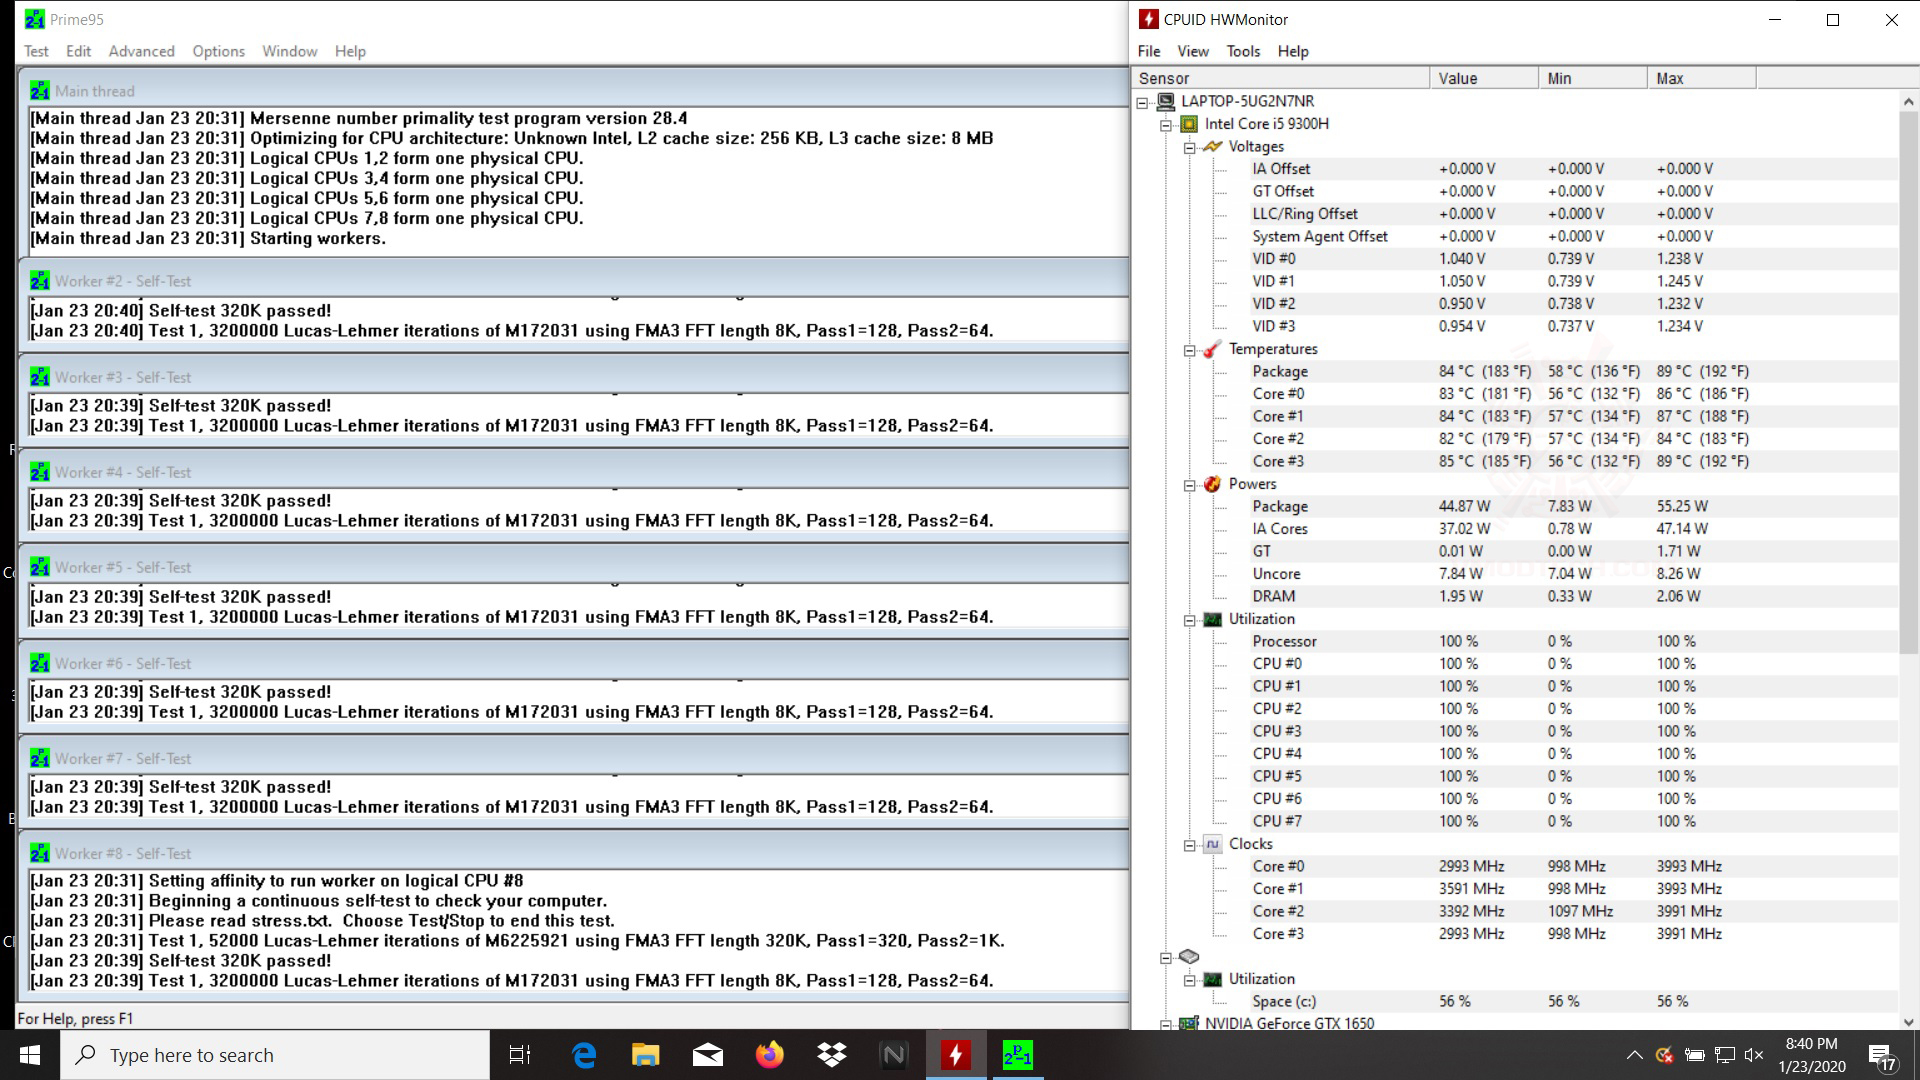Viewport: 1920px width, 1080px height.
Task: Collapse the Voltages tree node
Action: [1190, 147]
